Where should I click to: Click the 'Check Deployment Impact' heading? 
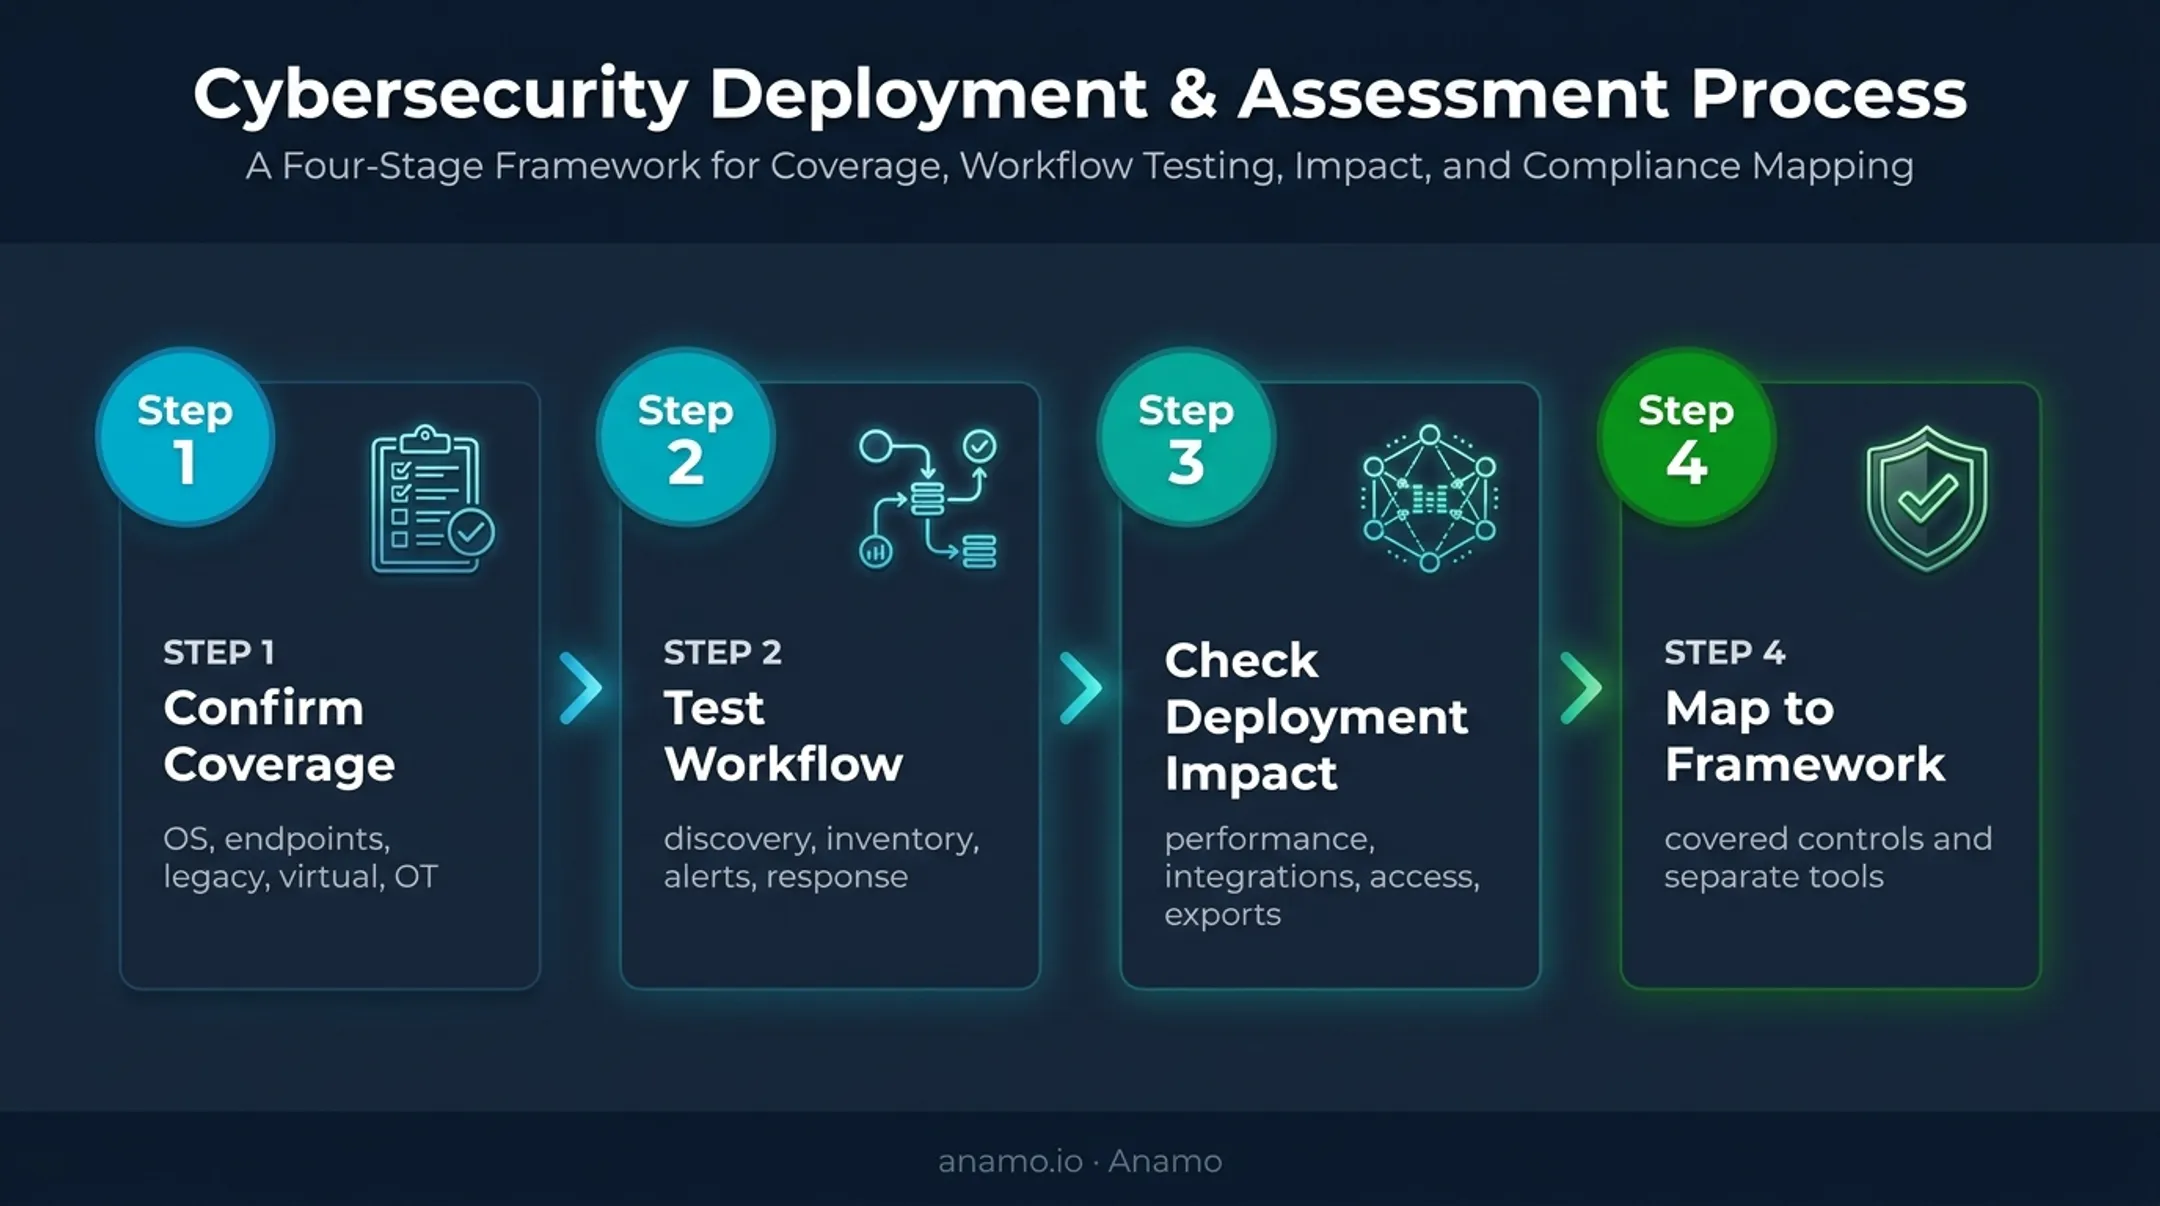(1316, 717)
